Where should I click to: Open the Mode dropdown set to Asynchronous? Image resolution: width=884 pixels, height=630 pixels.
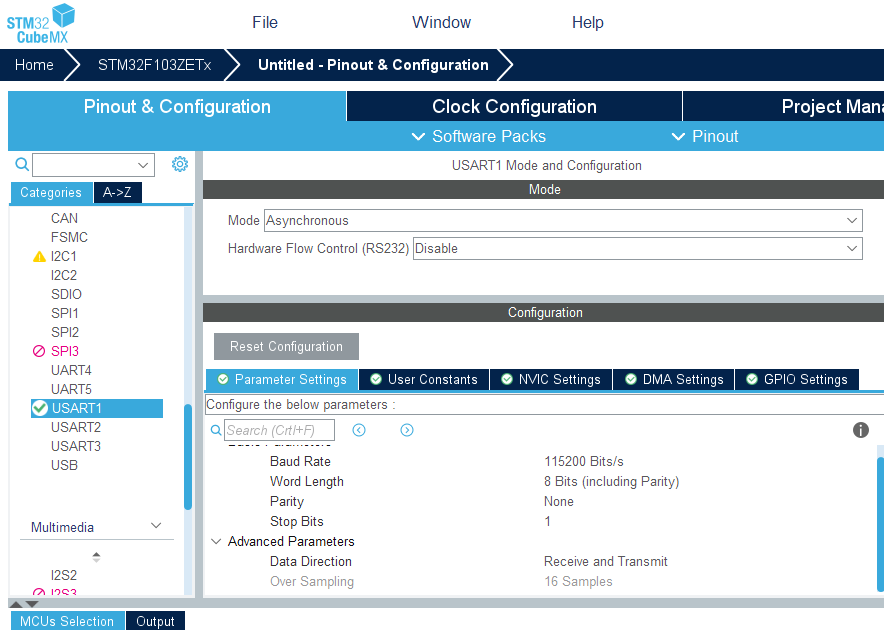[563, 221]
